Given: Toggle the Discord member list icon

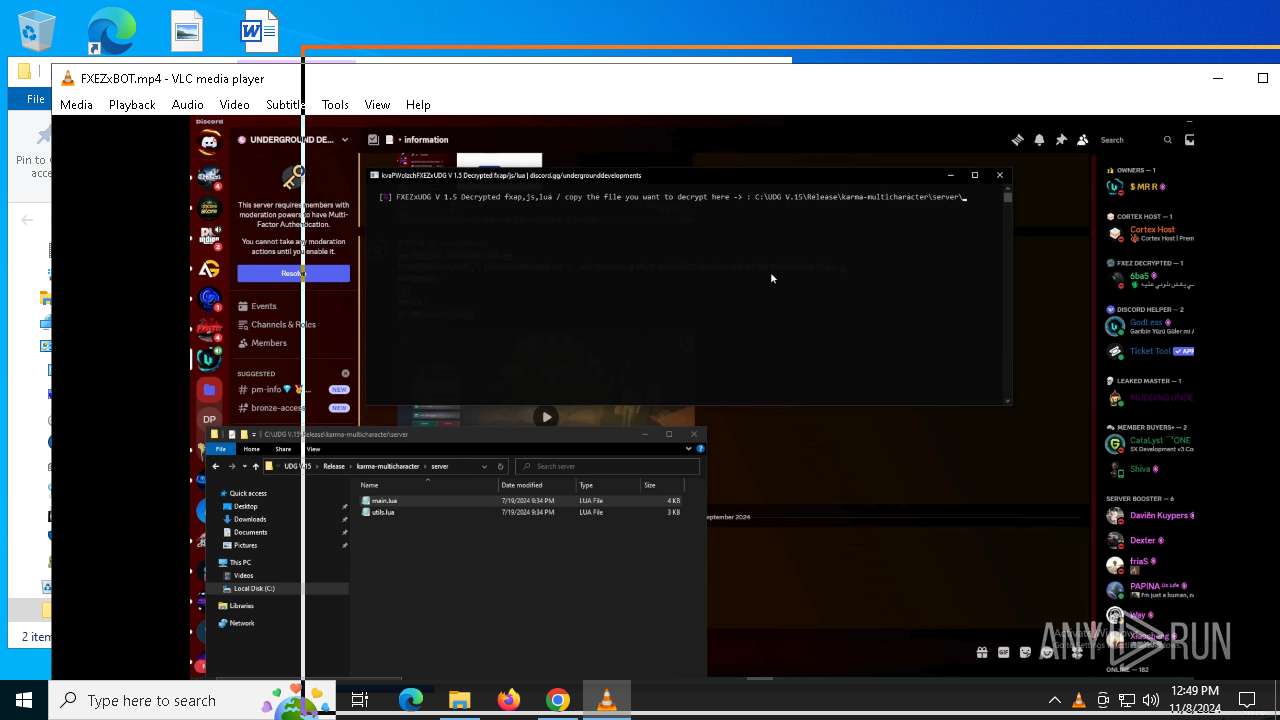Looking at the screenshot, I should (1082, 140).
